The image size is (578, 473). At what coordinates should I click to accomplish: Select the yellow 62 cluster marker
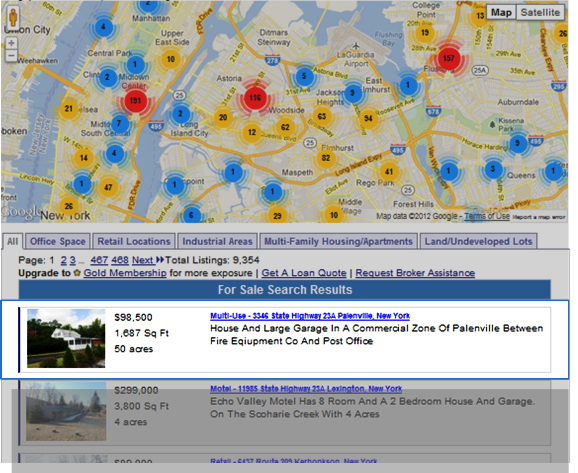pos(285,128)
